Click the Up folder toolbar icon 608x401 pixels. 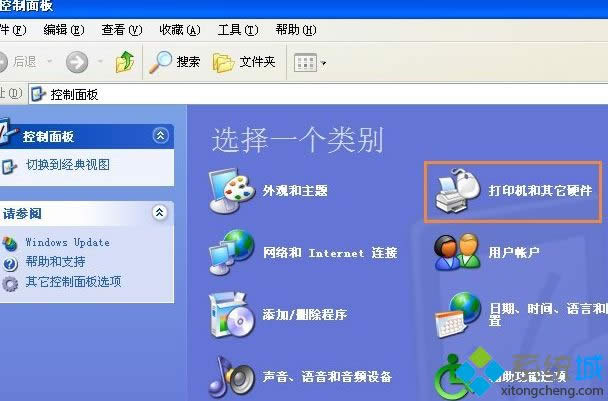point(125,62)
